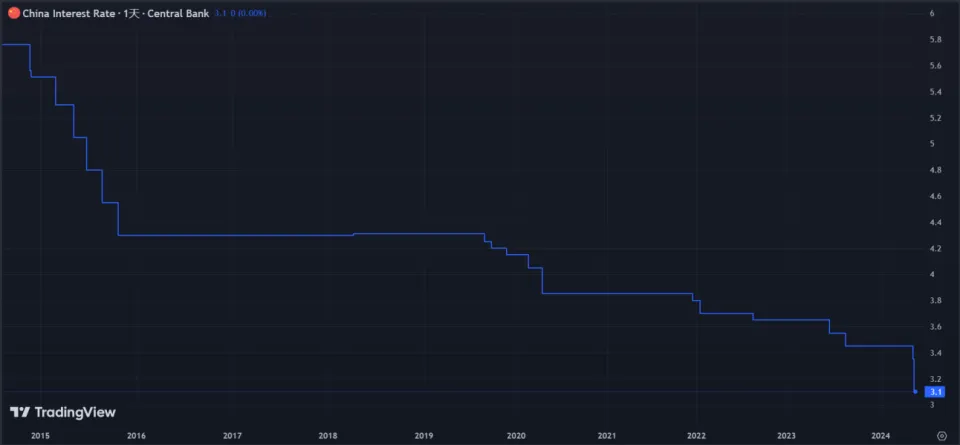Screen dimensions: 960x445
Task: Click the TradingView logo
Action: [x=63, y=412]
